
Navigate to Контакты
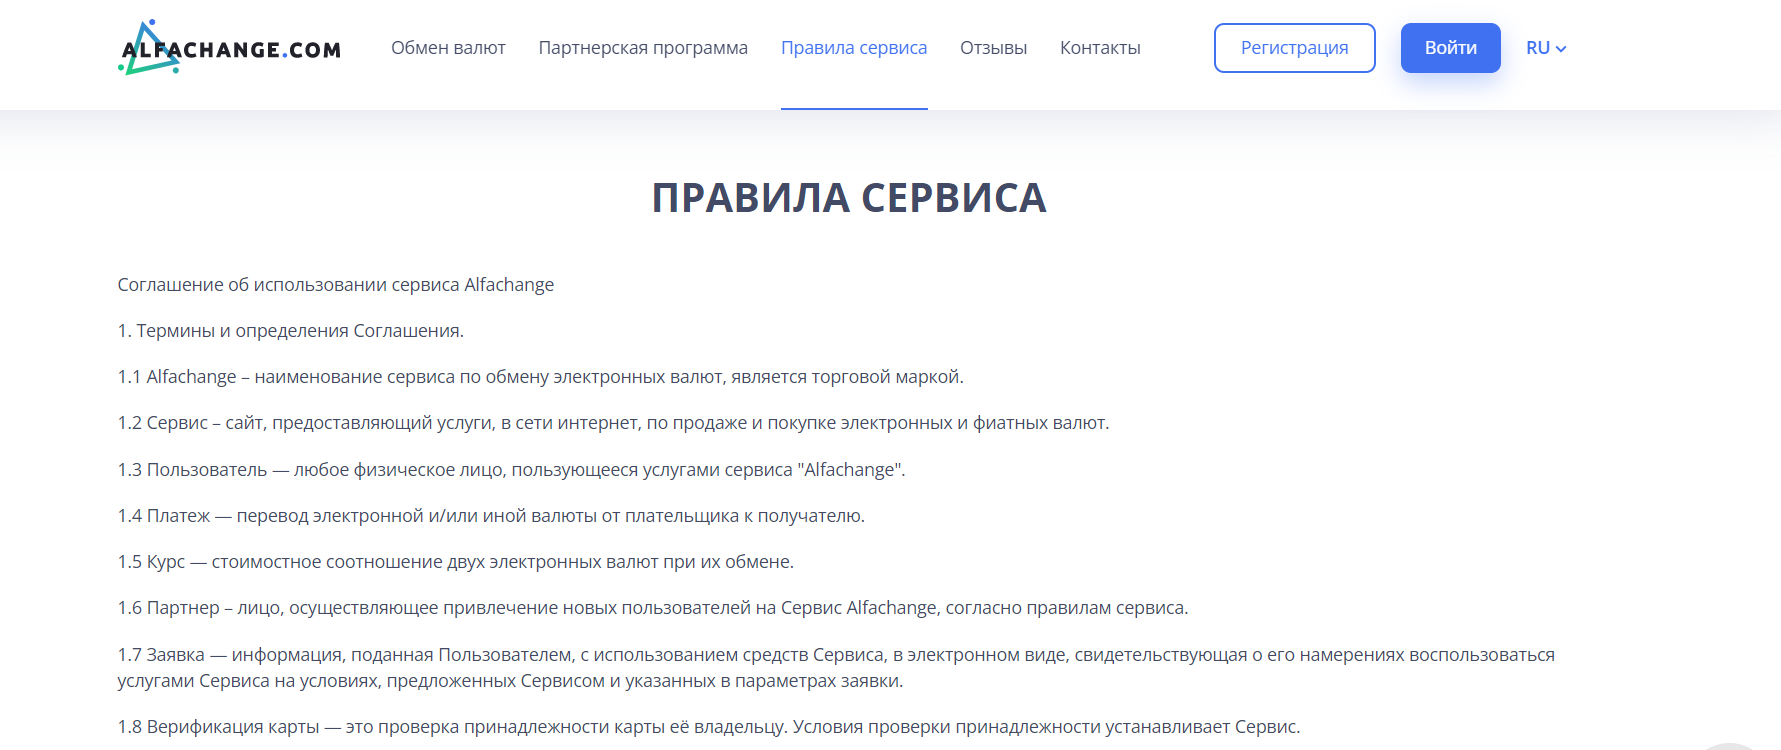click(x=1100, y=48)
